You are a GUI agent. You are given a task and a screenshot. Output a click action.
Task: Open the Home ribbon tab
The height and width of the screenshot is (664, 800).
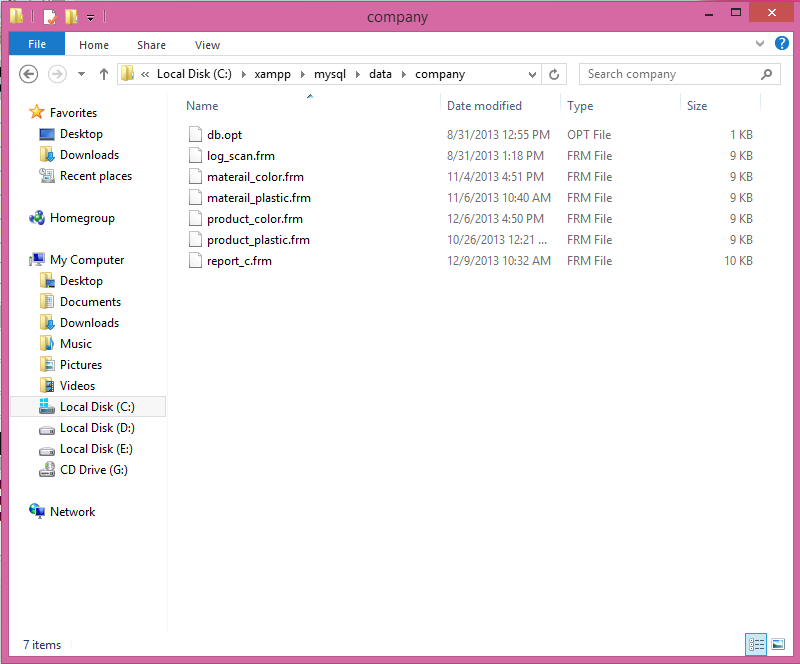94,45
